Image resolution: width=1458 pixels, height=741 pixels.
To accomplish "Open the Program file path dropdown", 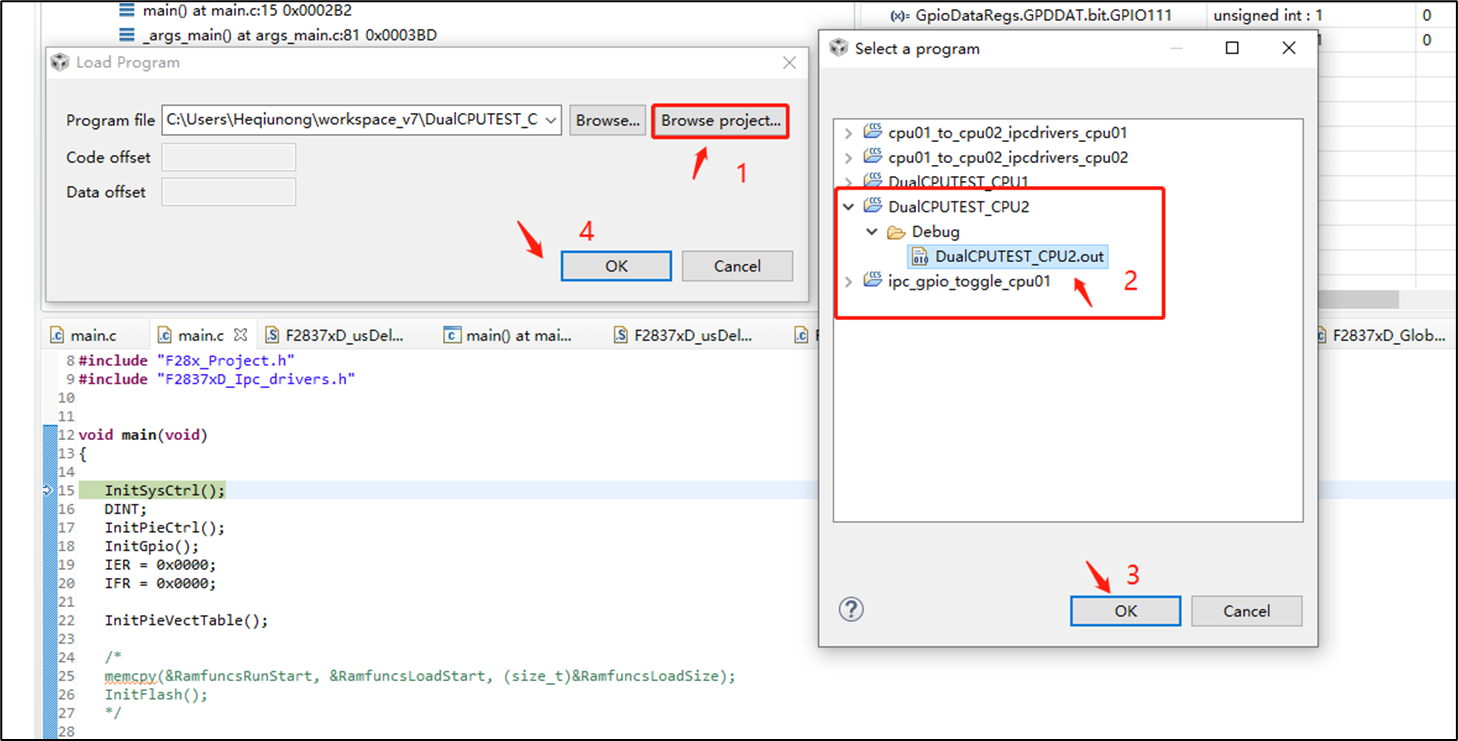I will click(551, 120).
